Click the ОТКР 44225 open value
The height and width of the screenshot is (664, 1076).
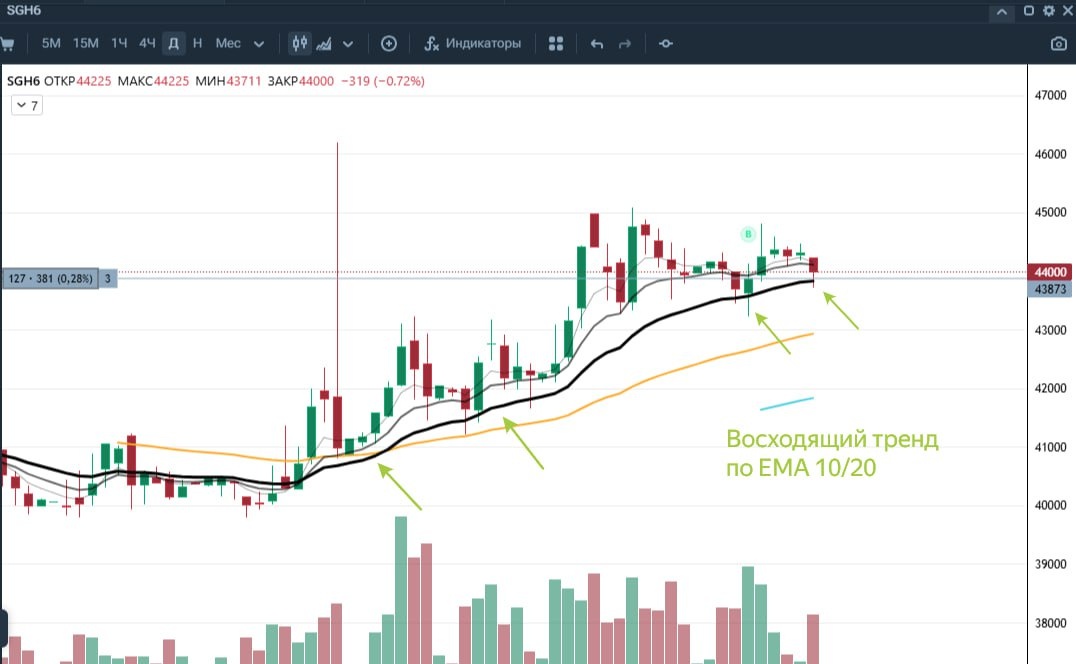(x=78, y=81)
